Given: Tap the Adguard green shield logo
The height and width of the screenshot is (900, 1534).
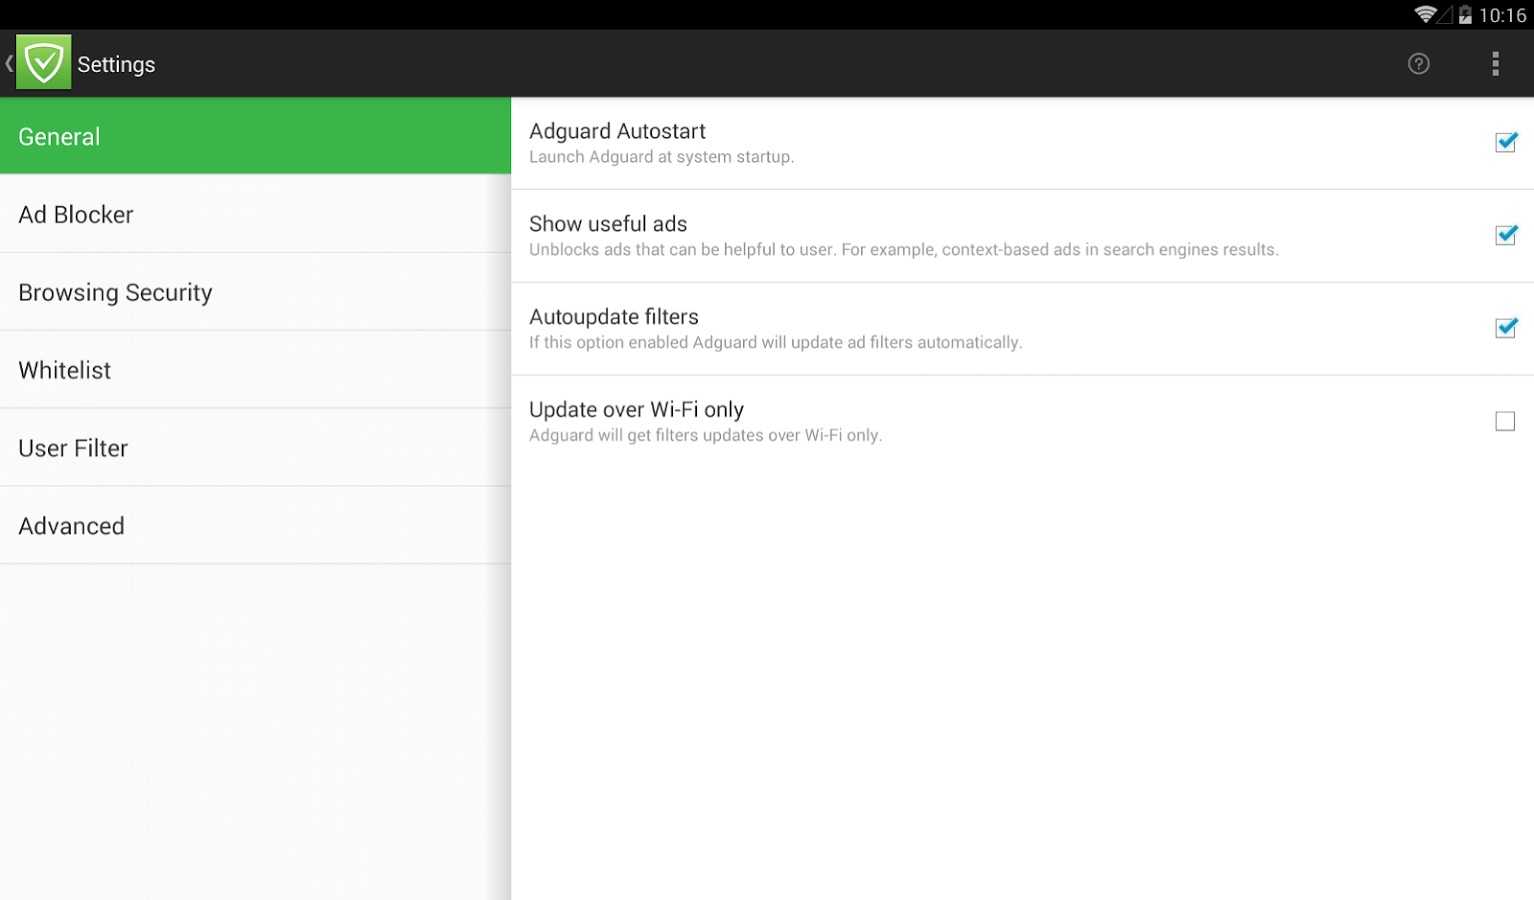Looking at the screenshot, I should 44,63.
